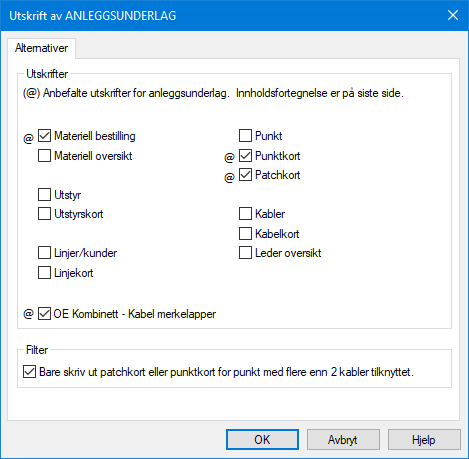Enable the Materiell oversikt checkbox

44,155
